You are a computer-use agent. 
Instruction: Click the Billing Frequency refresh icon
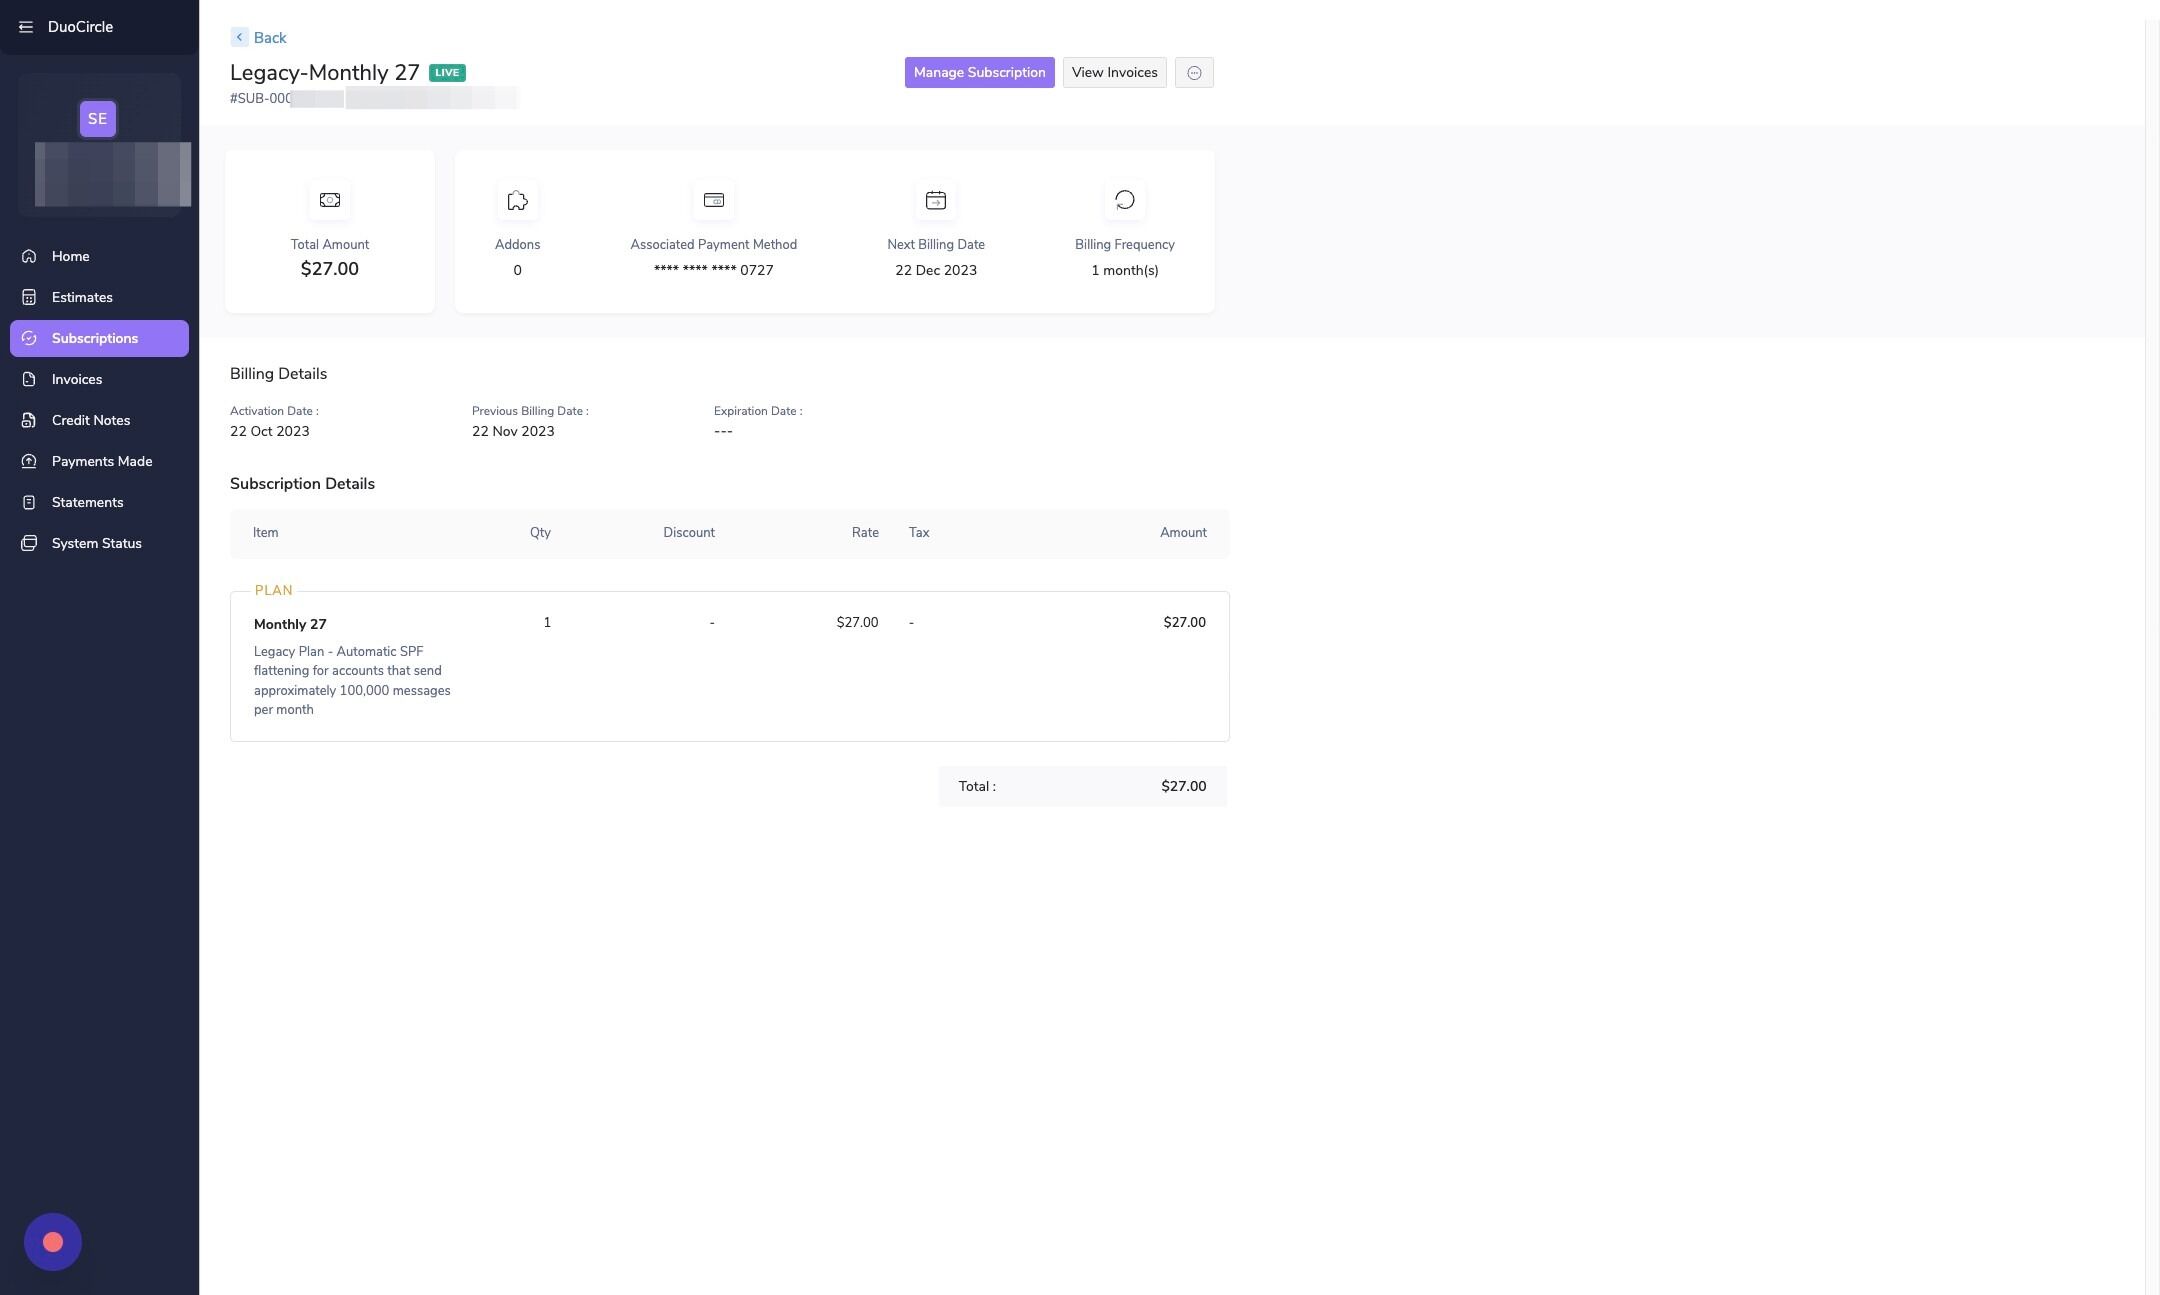click(x=1124, y=200)
